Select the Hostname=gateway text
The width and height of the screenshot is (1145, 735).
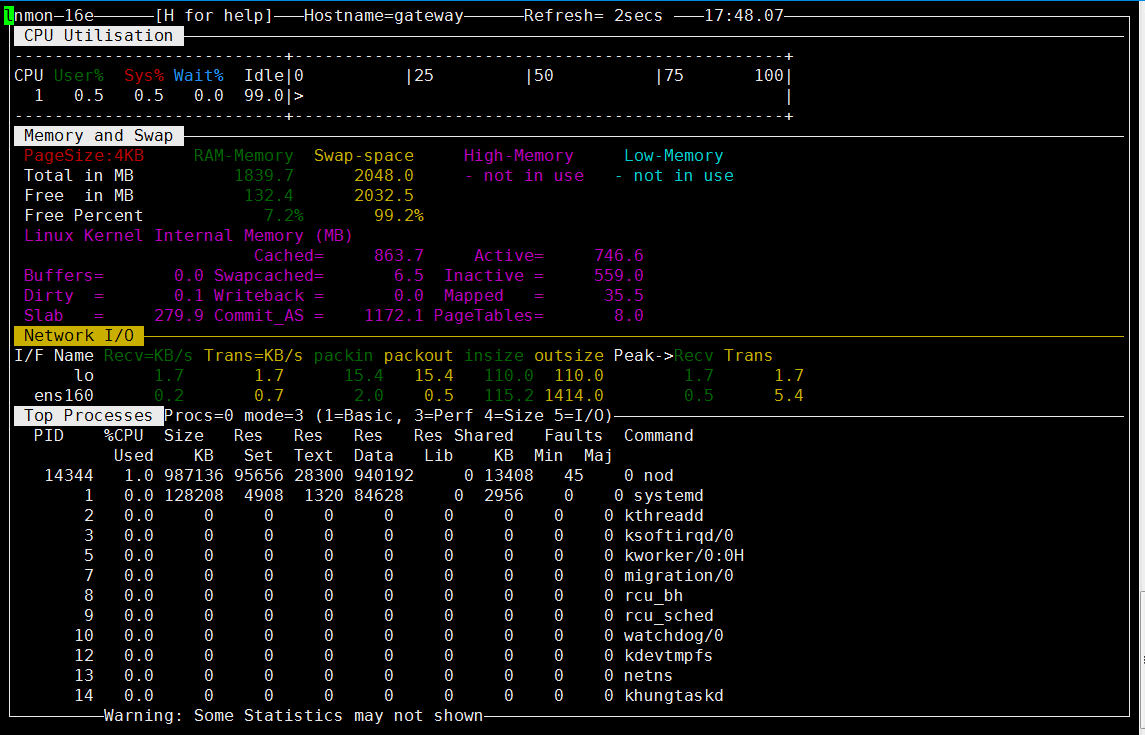point(383,15)
